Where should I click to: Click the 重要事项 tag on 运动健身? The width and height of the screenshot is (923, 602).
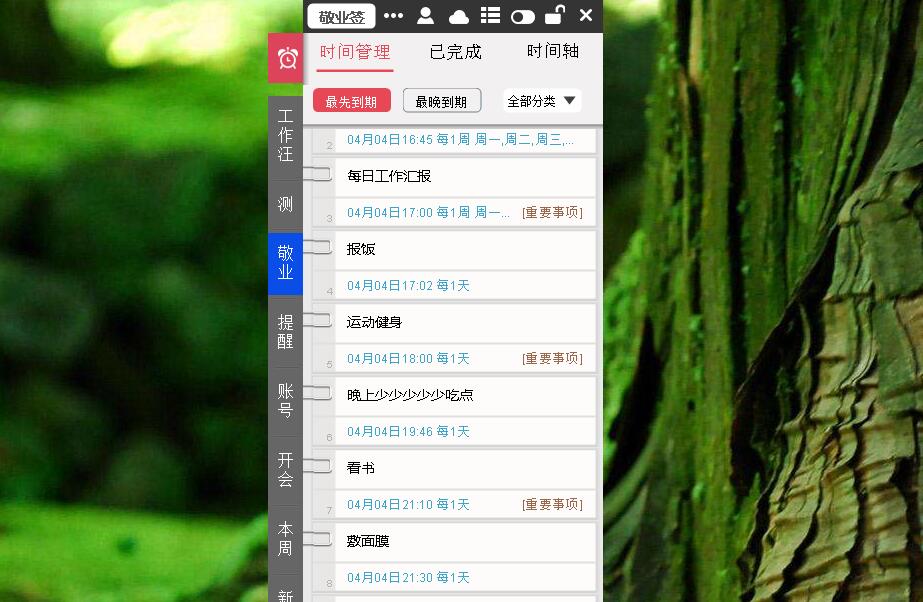point(552,358)
